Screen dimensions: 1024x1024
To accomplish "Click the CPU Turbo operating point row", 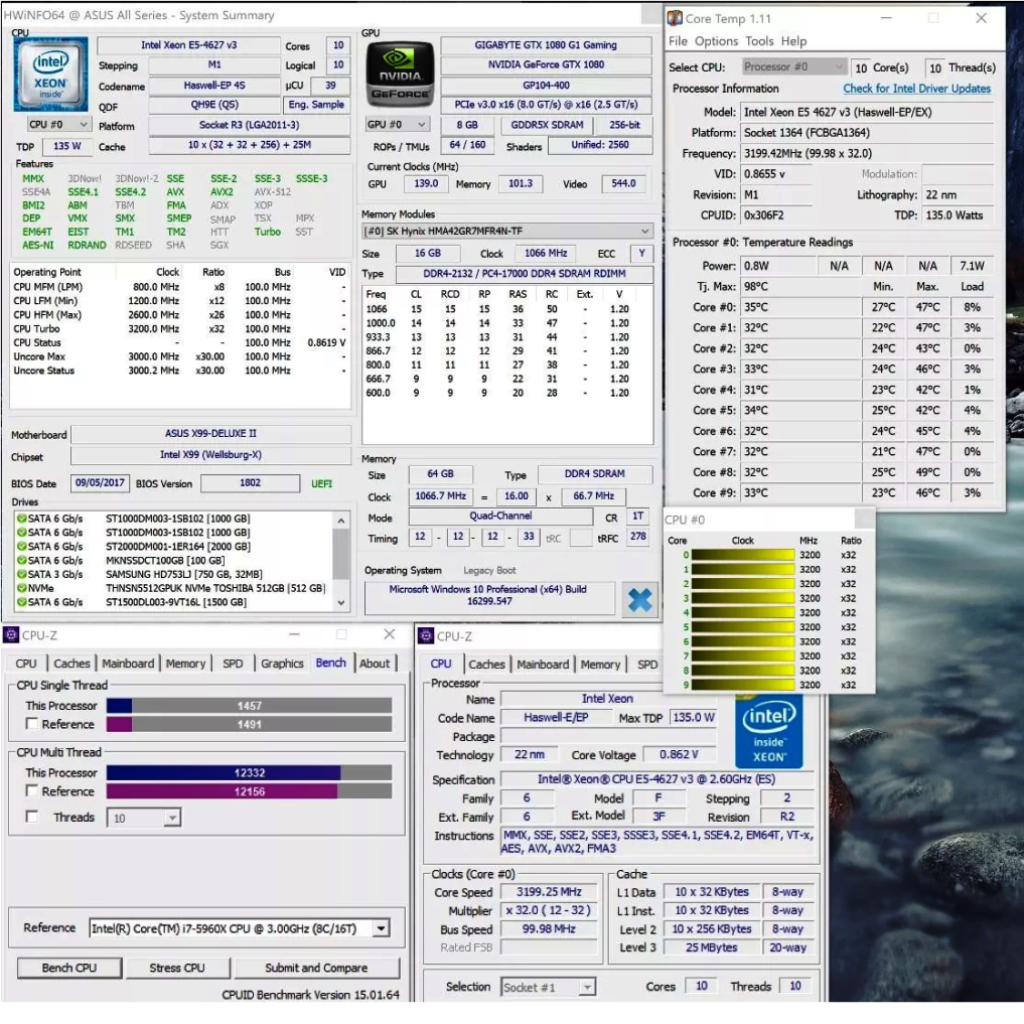I will (180, 328).
